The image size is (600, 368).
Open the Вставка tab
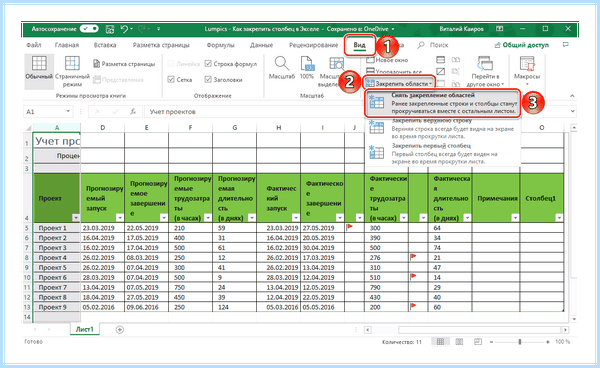tap(105, 45)
